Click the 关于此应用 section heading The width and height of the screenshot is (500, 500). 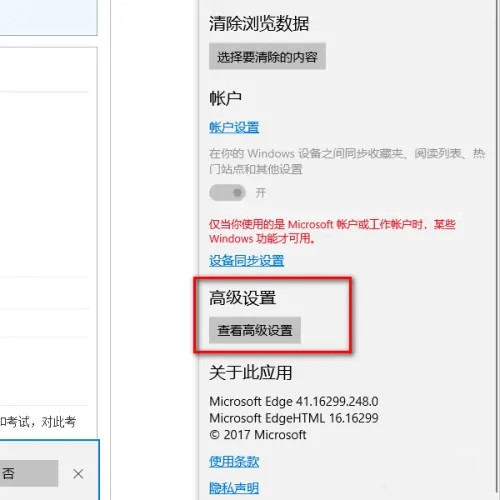251,372
